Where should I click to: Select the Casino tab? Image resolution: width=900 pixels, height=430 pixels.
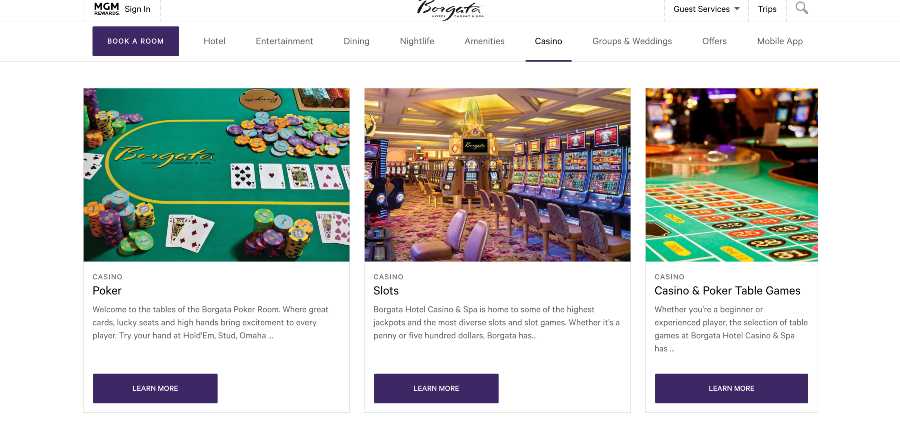(548, 41)
